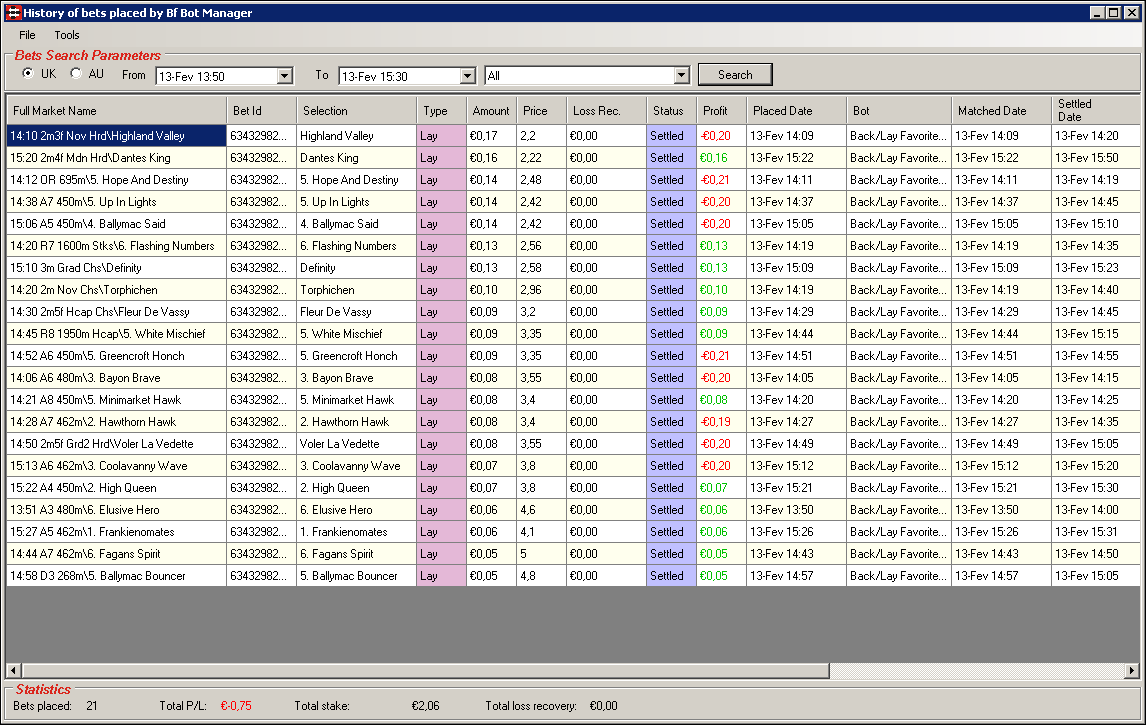1147x725 pixels.
Task: Click the '6. Elusive Hero' selection cell
Action: (356, 510)
